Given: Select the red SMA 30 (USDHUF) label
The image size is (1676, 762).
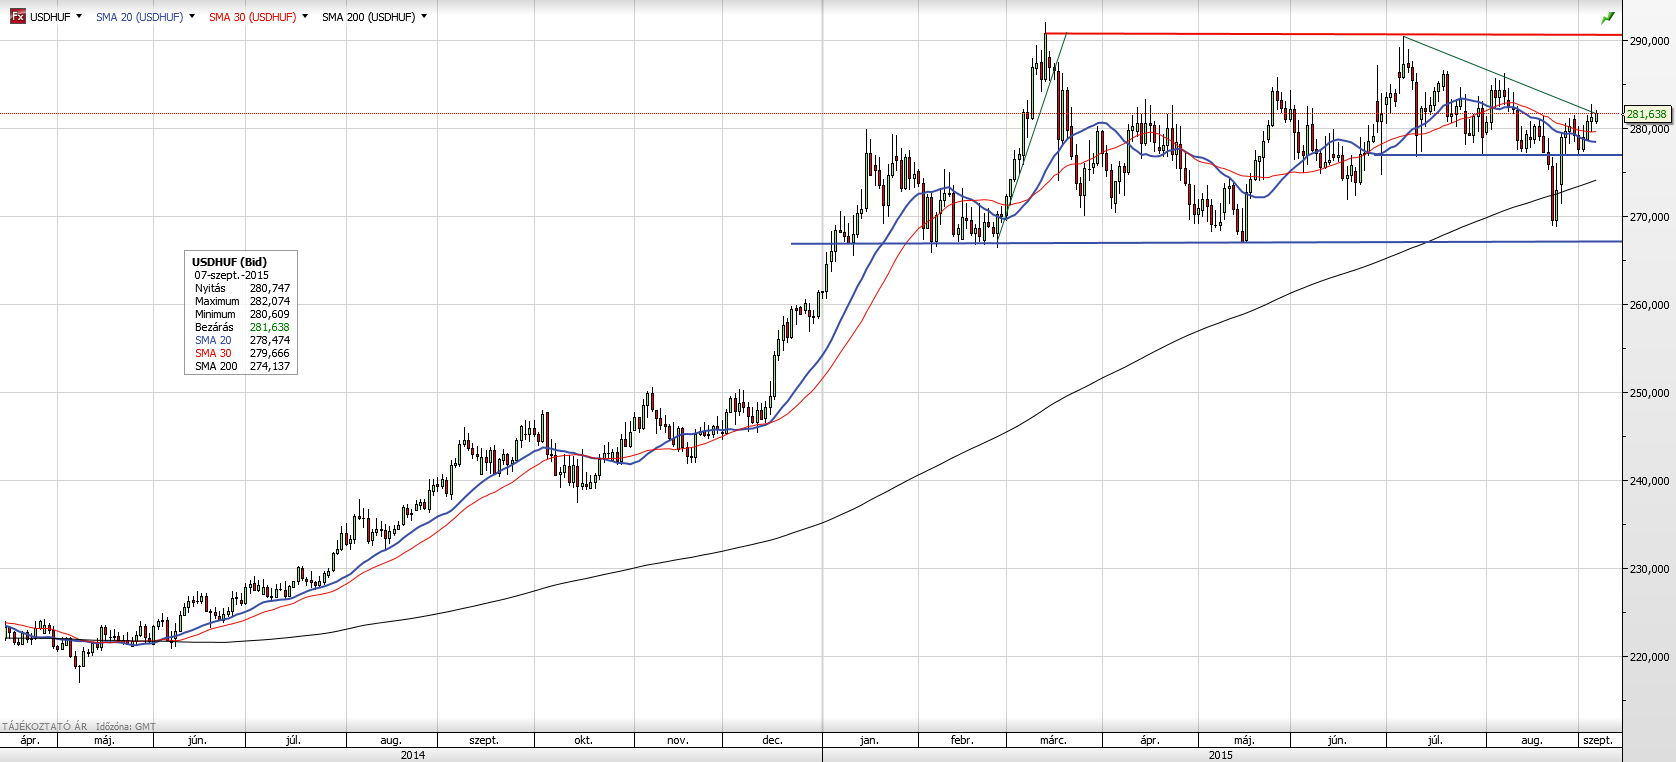Looking at the screenshot, I should coord(252,17).
